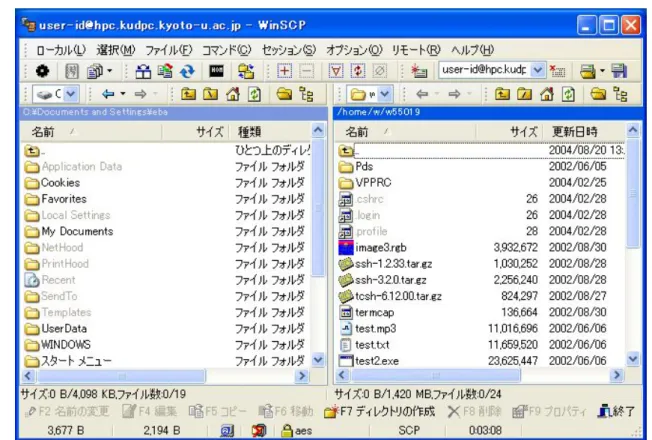Open the Saved Sessions folder icon
Viewport: 652px width, 440px height.
click(x=588, y=71)
